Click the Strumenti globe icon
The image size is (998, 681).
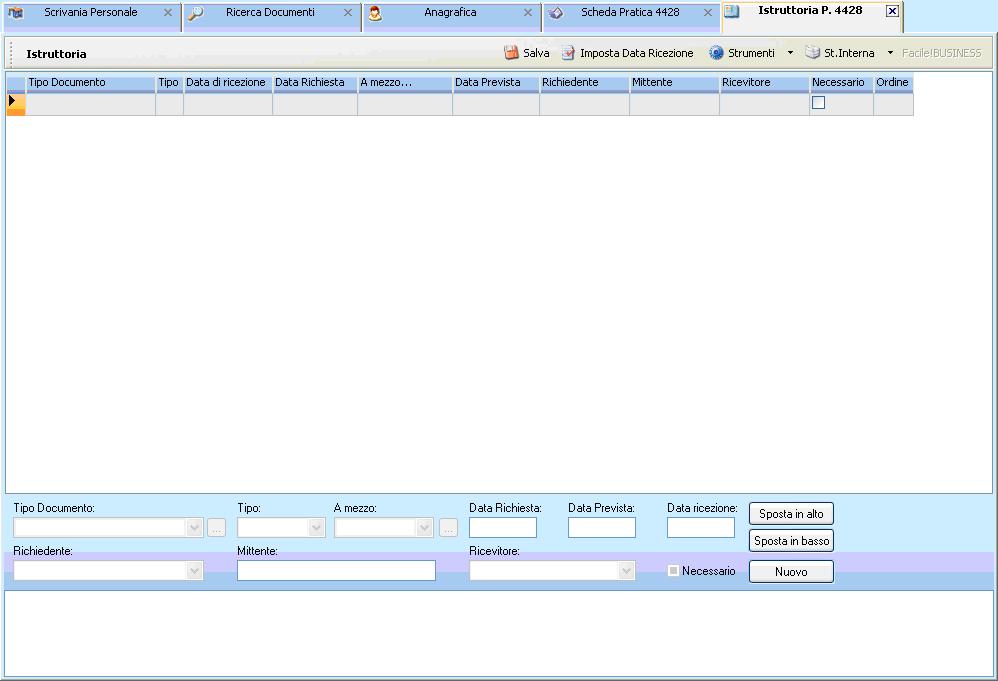click(716, 53)
